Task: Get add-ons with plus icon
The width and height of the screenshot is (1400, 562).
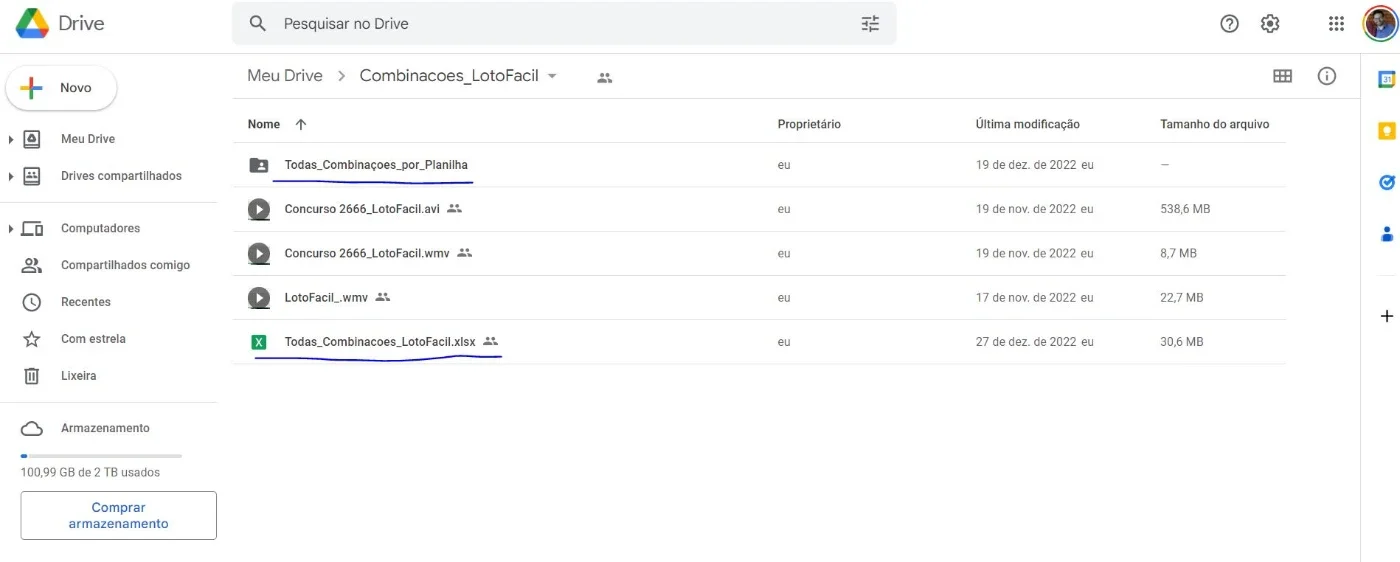Action: [1387, 316]
